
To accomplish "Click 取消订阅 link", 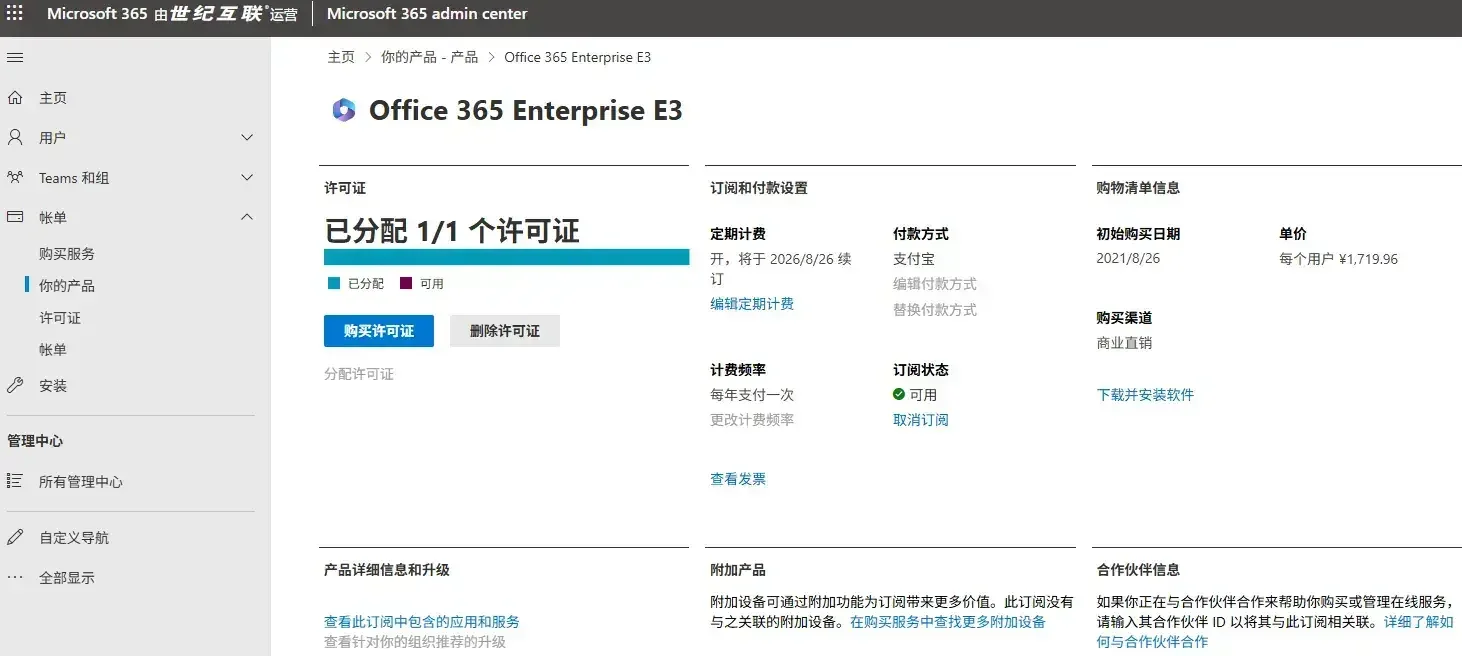I will click(x=921, y=420).
